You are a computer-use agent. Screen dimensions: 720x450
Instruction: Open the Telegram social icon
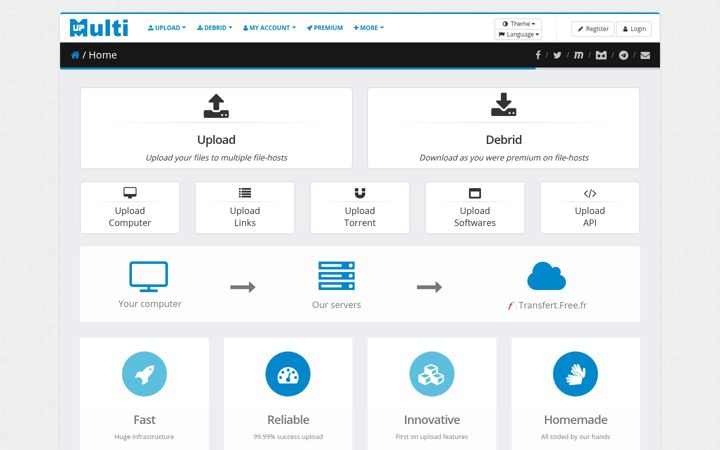click(x=624, y=55)
